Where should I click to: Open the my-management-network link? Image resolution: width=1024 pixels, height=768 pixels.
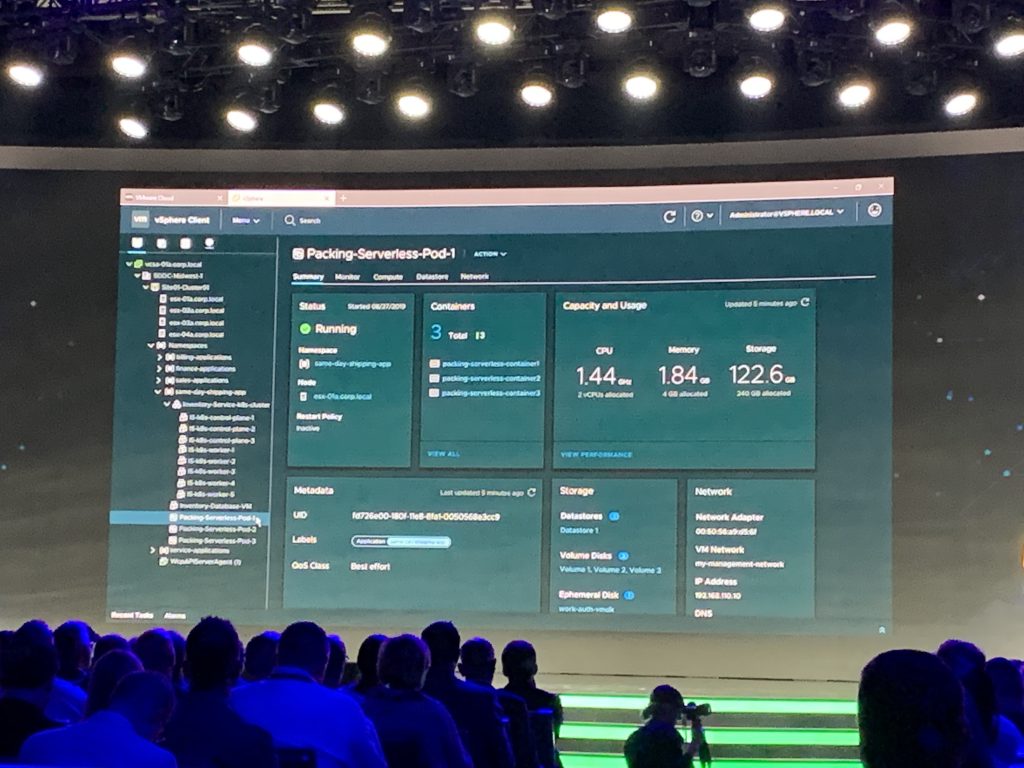coord(739,564)
